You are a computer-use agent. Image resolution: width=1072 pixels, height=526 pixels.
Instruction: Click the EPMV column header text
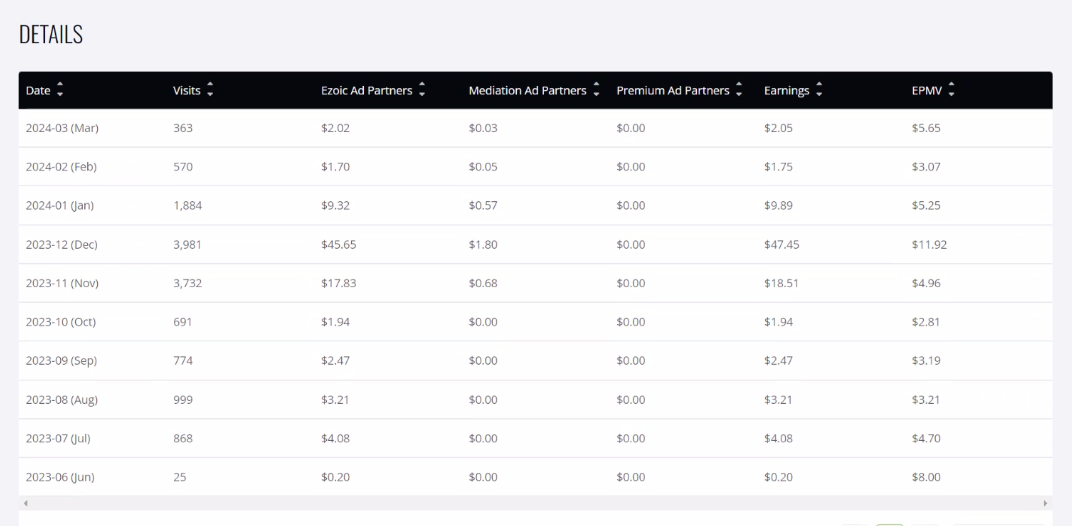coord(926,90)
